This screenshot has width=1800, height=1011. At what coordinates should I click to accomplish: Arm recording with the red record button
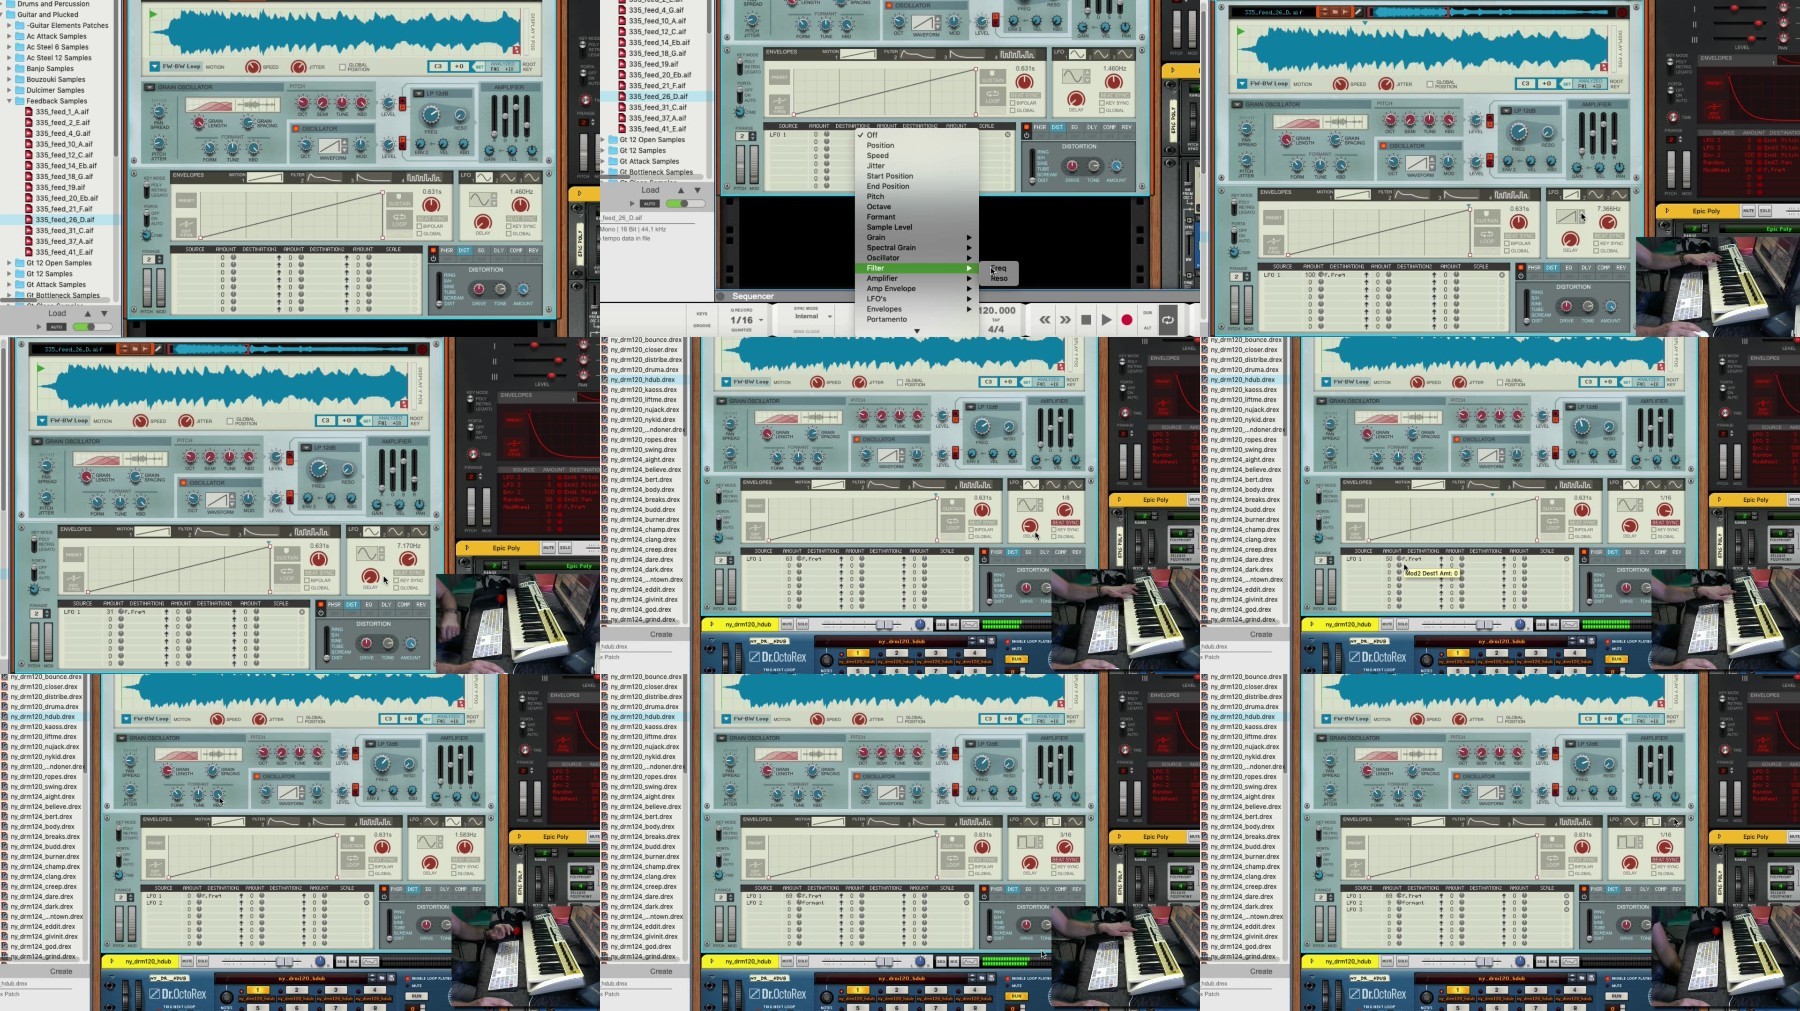click(1127, 320)
